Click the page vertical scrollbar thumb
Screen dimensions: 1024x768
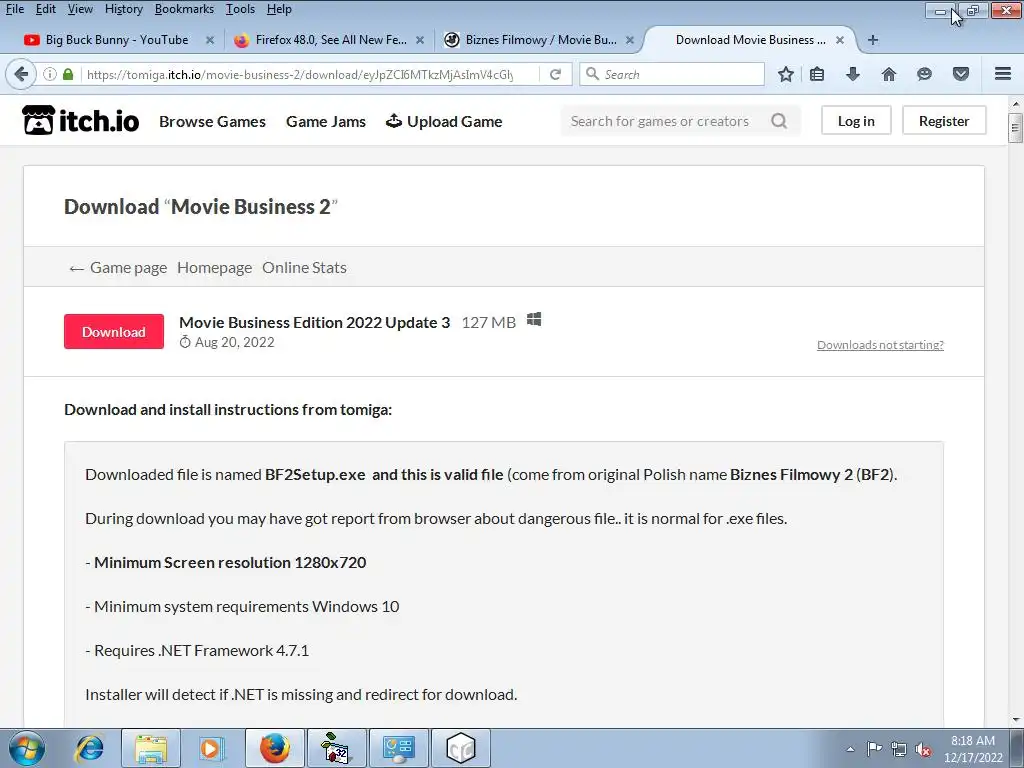coord(1015,127)
